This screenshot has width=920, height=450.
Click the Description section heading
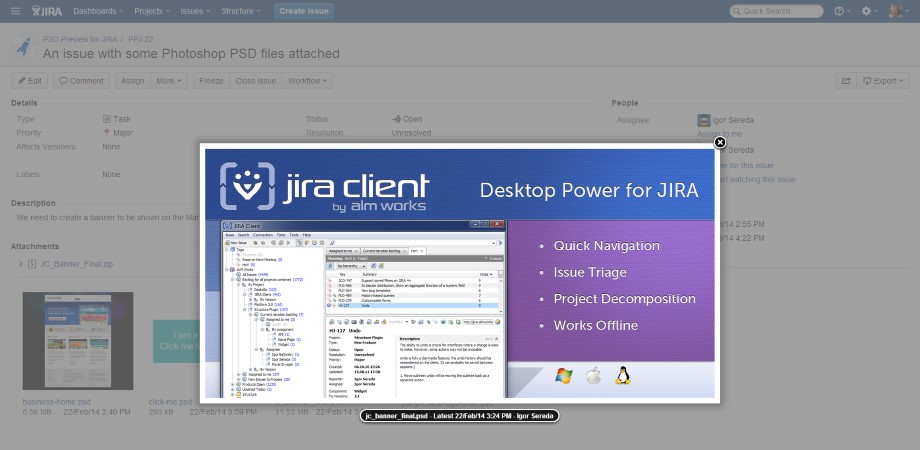pos(33,203)
